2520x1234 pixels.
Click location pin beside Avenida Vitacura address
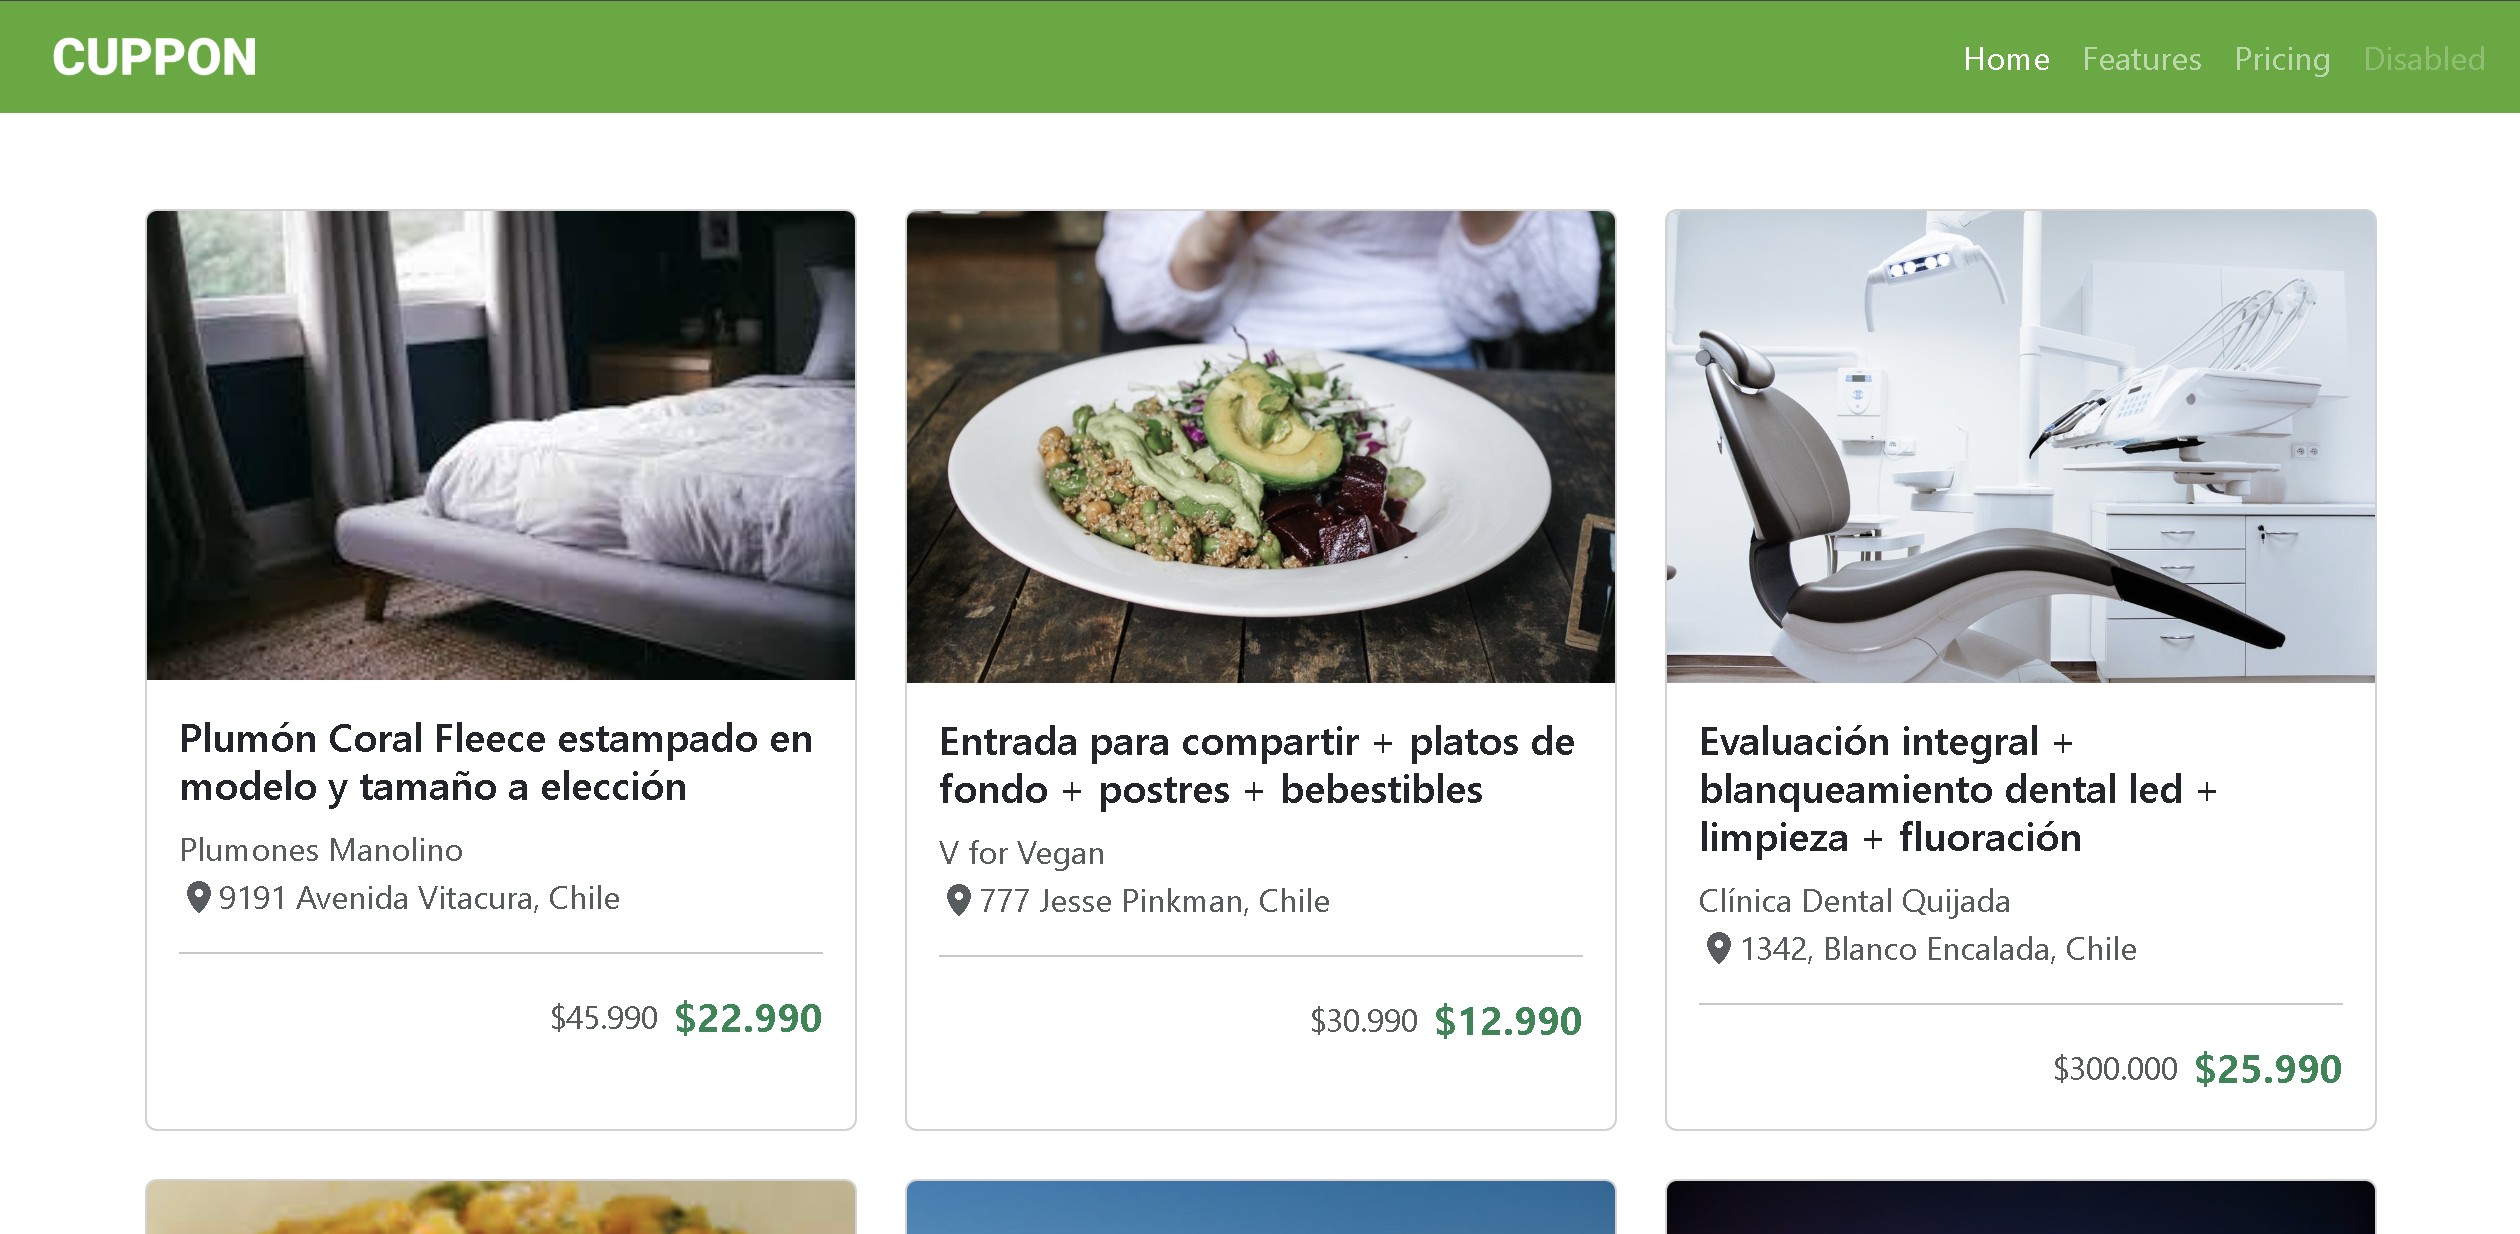click(x=198, y=897)
